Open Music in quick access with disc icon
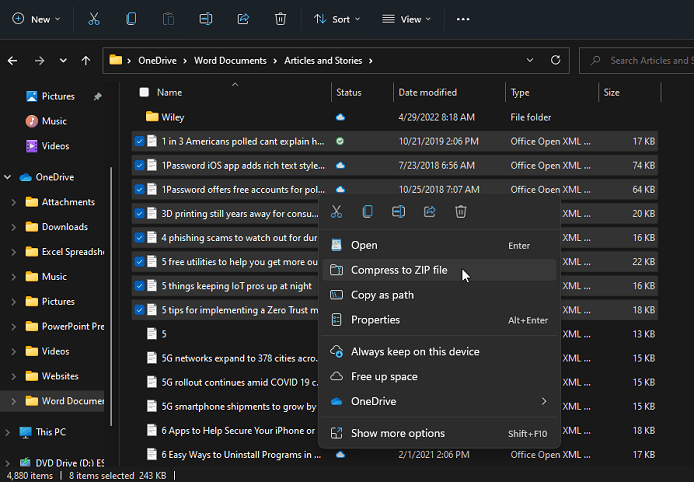Screen dimensions: 694x482 (x=46, y=121)
